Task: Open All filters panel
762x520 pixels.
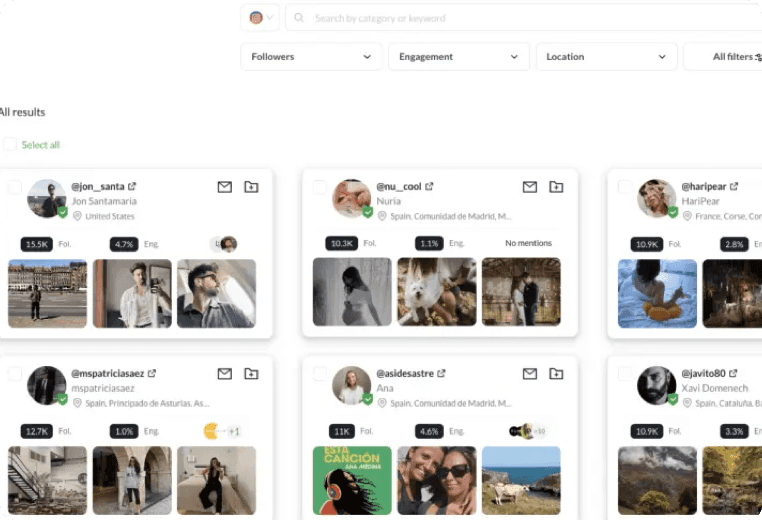Action: click(x=723, y=57)
